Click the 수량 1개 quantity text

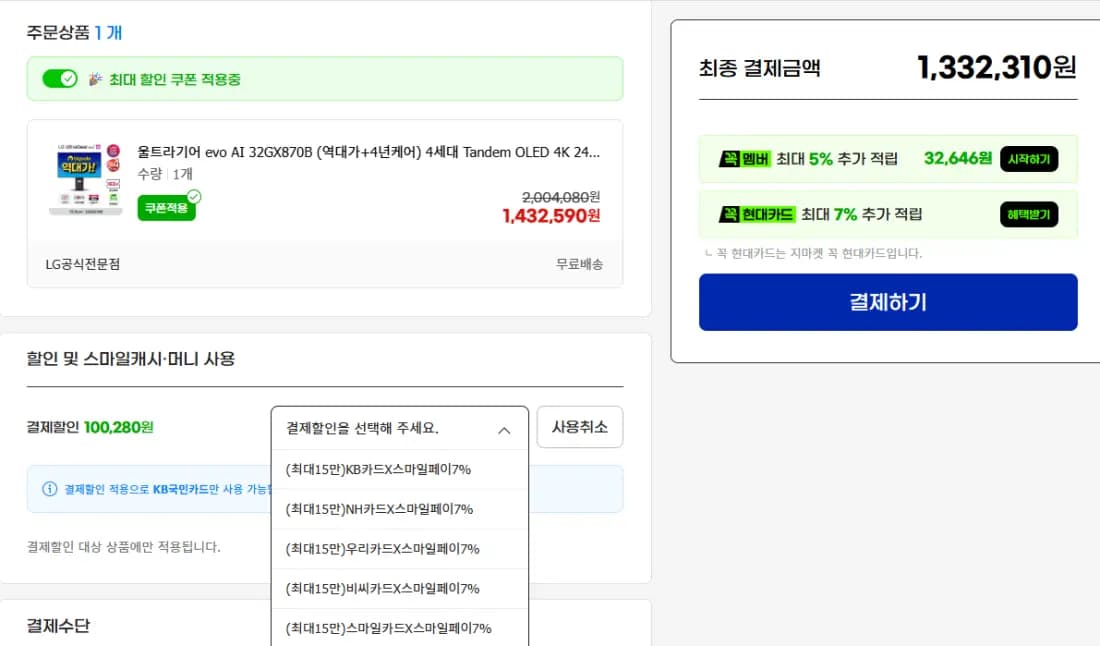coord(165,174)
